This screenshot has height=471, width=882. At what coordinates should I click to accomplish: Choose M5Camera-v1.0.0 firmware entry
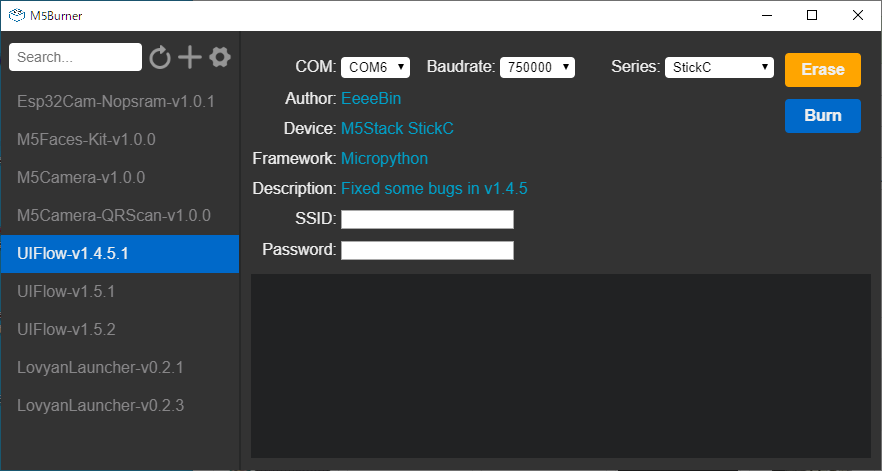120,178
